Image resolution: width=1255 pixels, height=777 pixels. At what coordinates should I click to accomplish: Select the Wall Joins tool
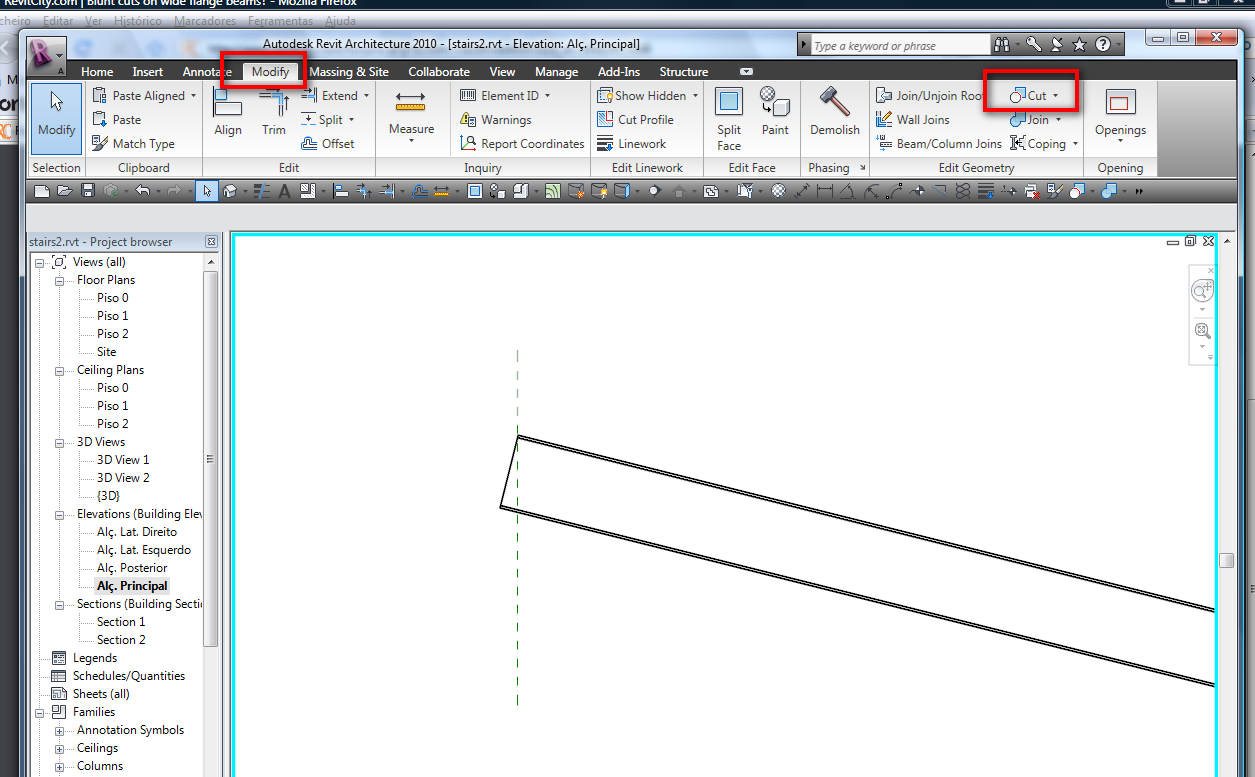[x=912, y=120]
